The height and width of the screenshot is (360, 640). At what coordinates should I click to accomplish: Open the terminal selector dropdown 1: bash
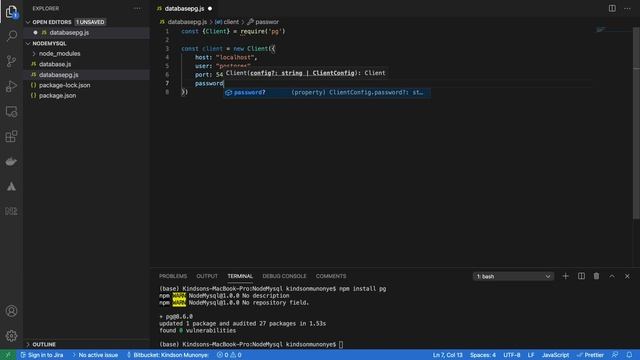point(513,276)
